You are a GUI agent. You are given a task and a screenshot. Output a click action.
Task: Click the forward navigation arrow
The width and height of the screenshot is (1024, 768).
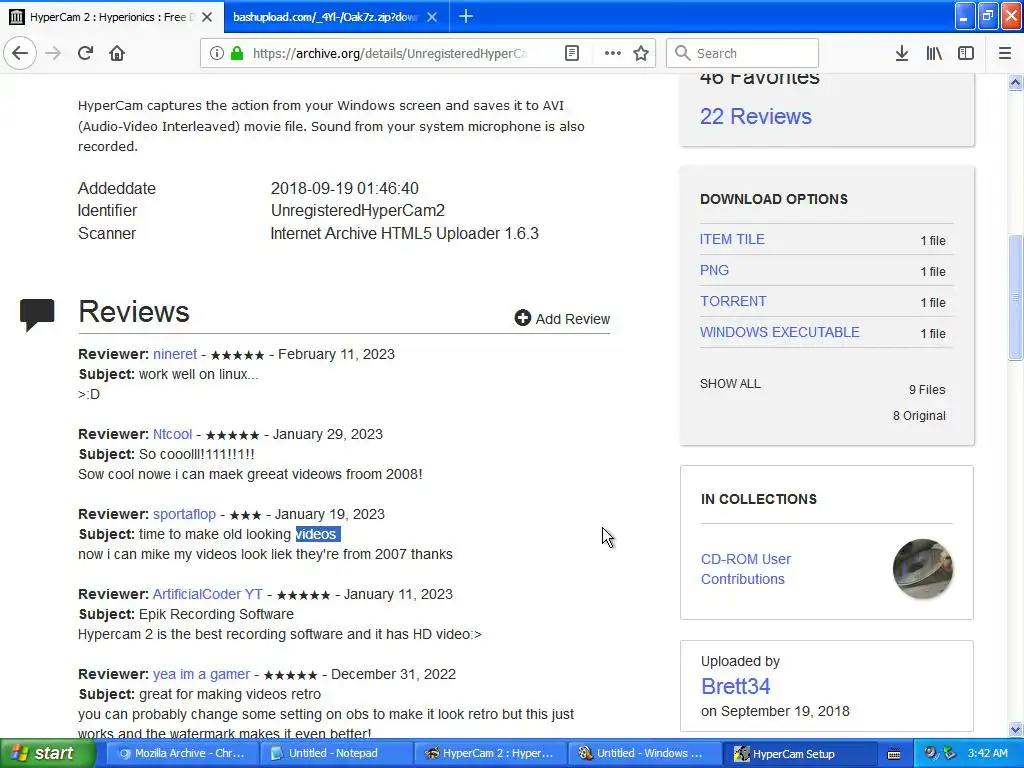click(x=53, y=53)
